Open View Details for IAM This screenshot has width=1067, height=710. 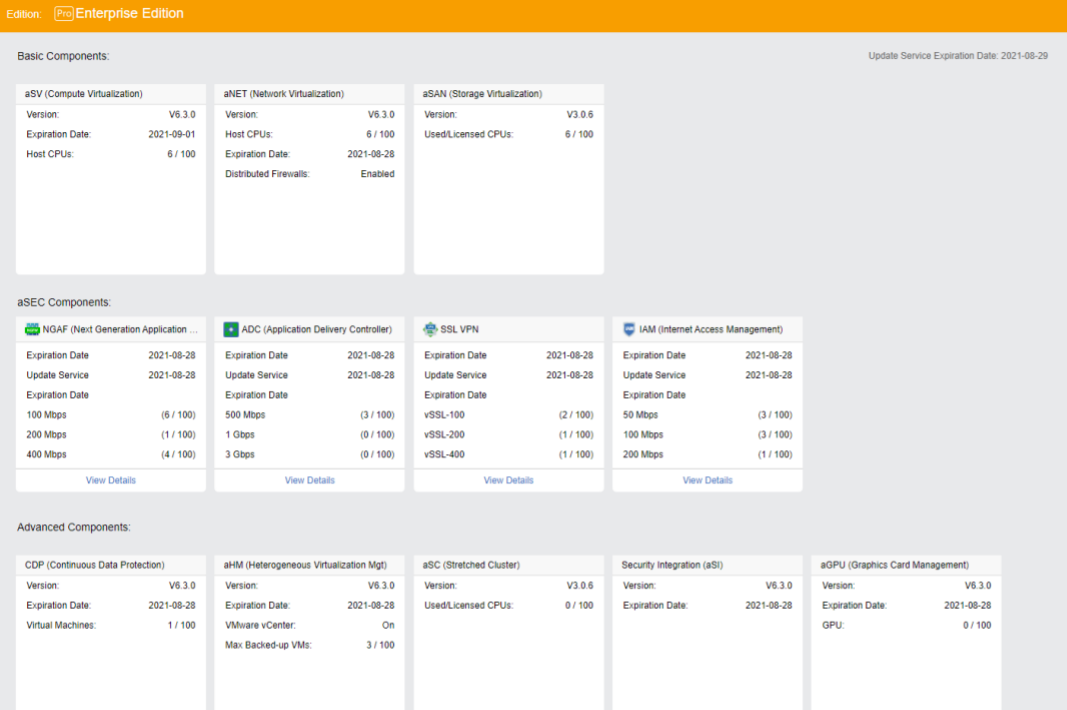tap(707, 480)
